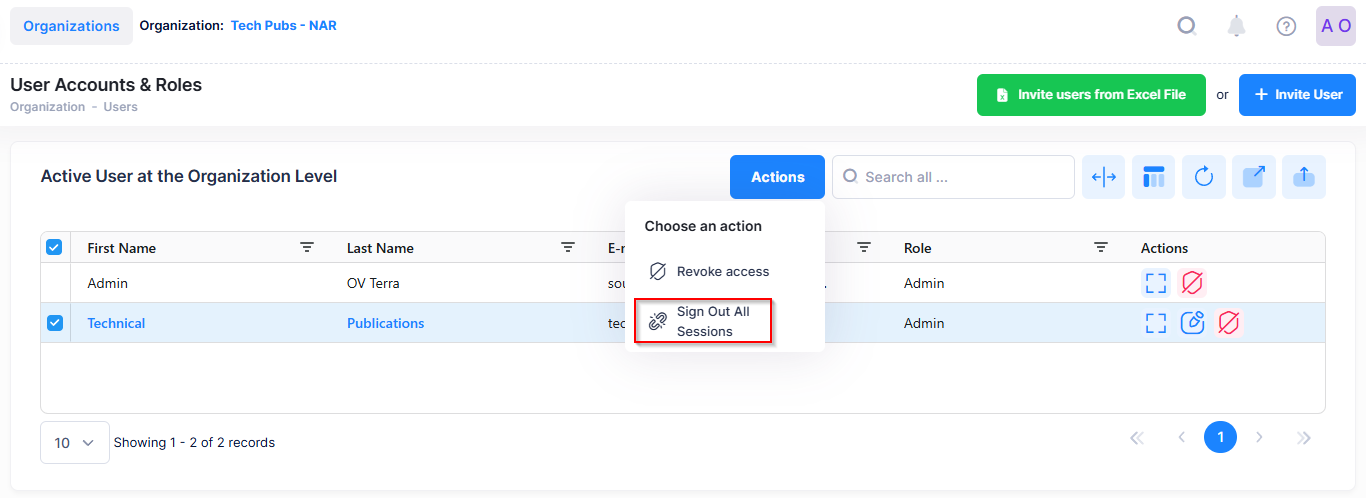Open the First Name column filter
The height and width of the screenshot is (498, 1366).
(307, 247)
